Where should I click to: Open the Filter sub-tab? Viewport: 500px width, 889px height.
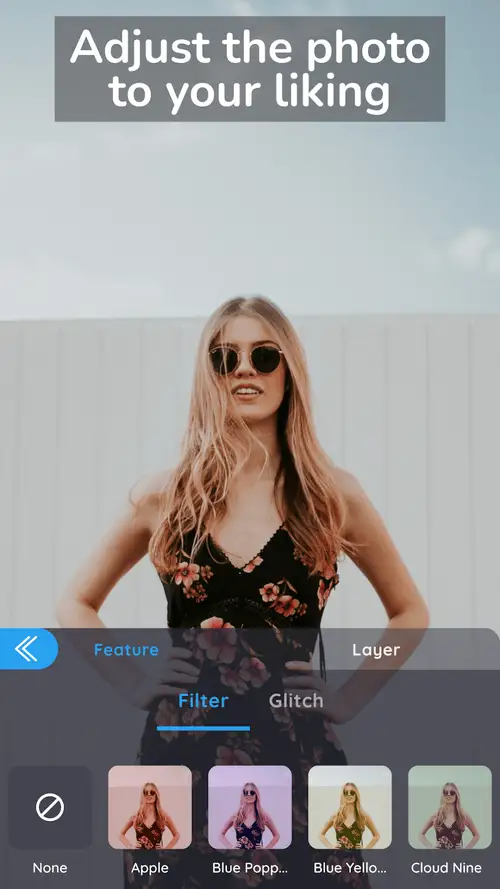click(x=203, y=701)
